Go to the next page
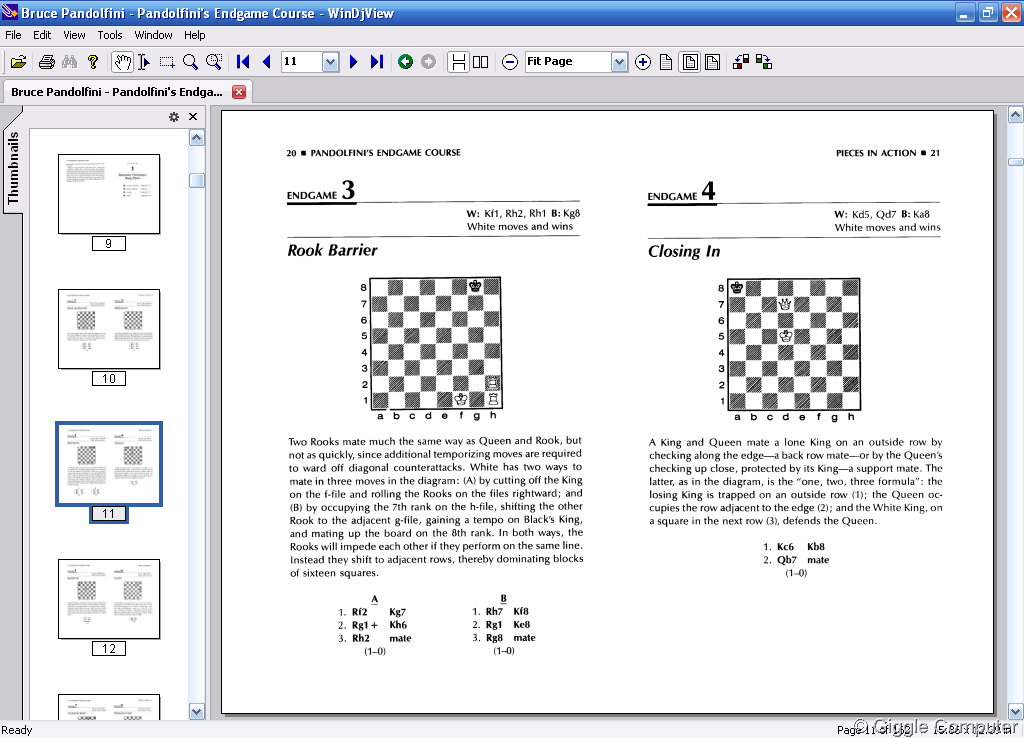This screenshot has height=738, width=1024. click(353, 62)
